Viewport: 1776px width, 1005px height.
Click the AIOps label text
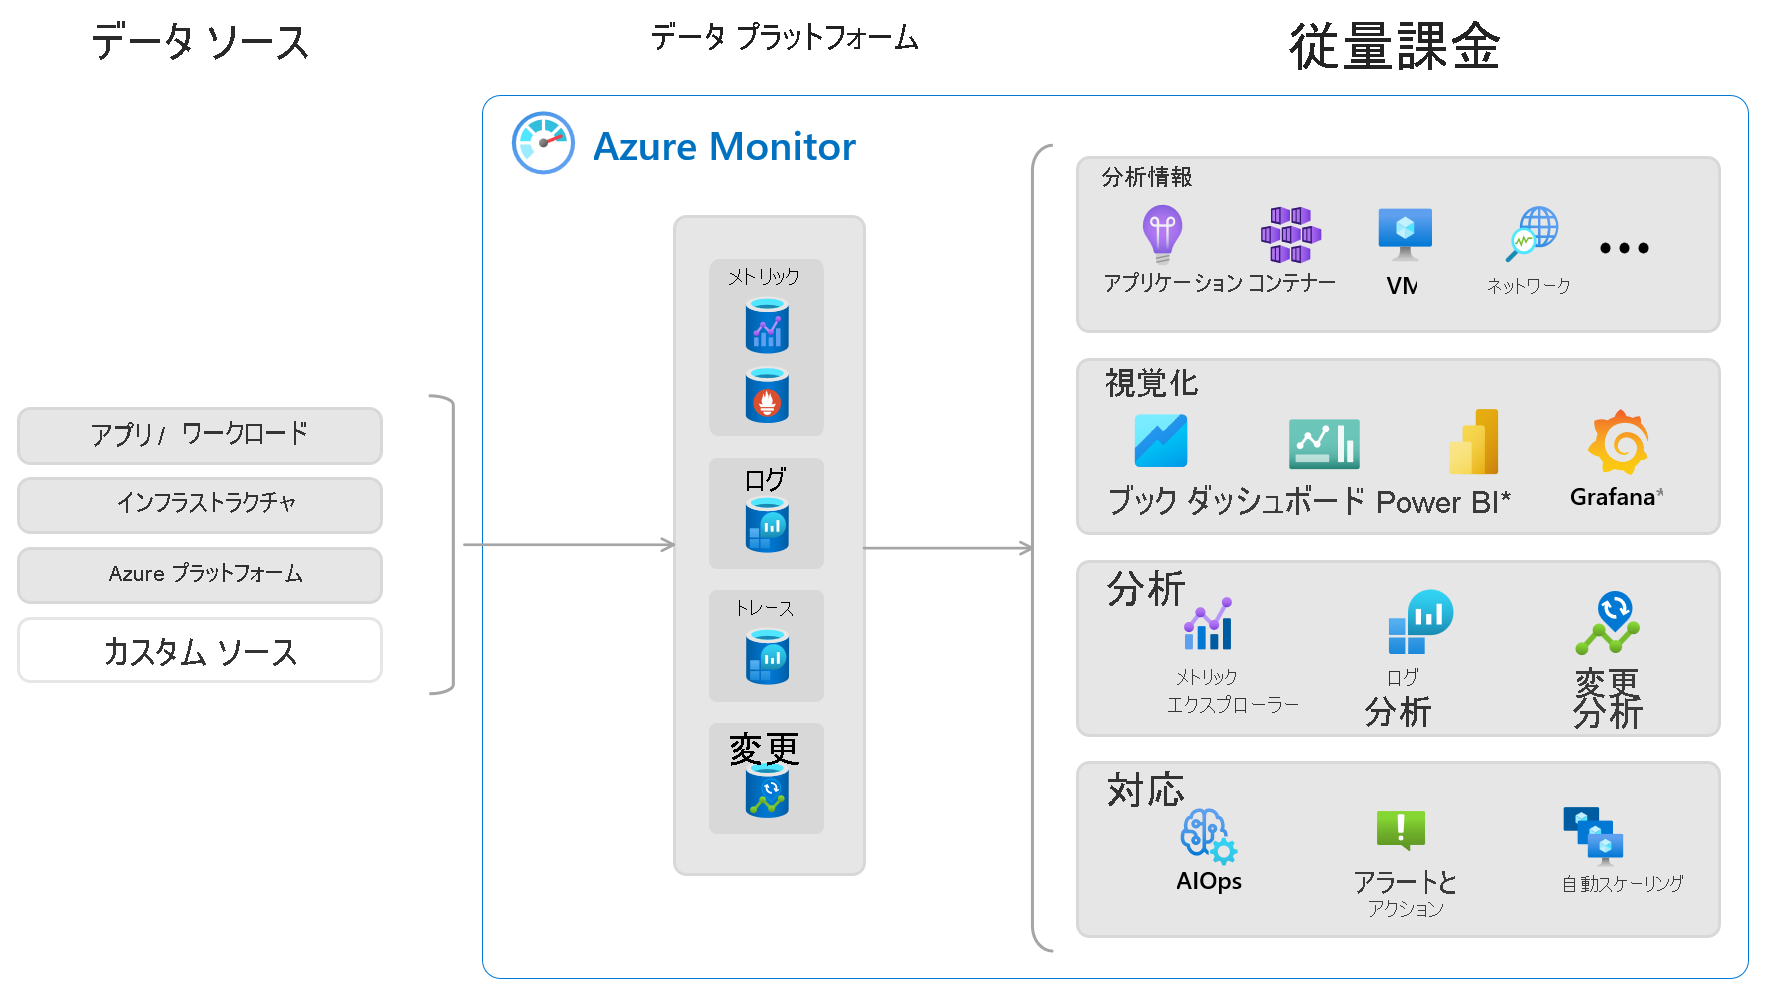[1209, 881]
